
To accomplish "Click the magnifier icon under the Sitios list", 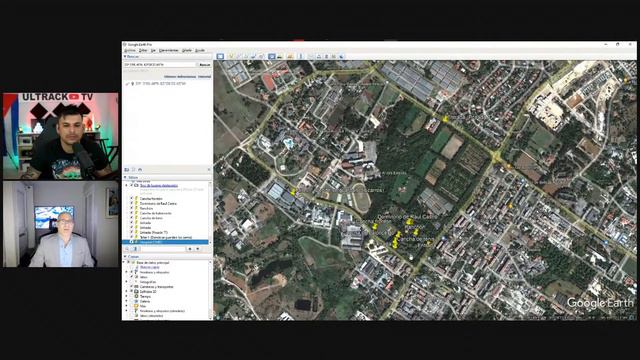I will click(x=127, y=249).
